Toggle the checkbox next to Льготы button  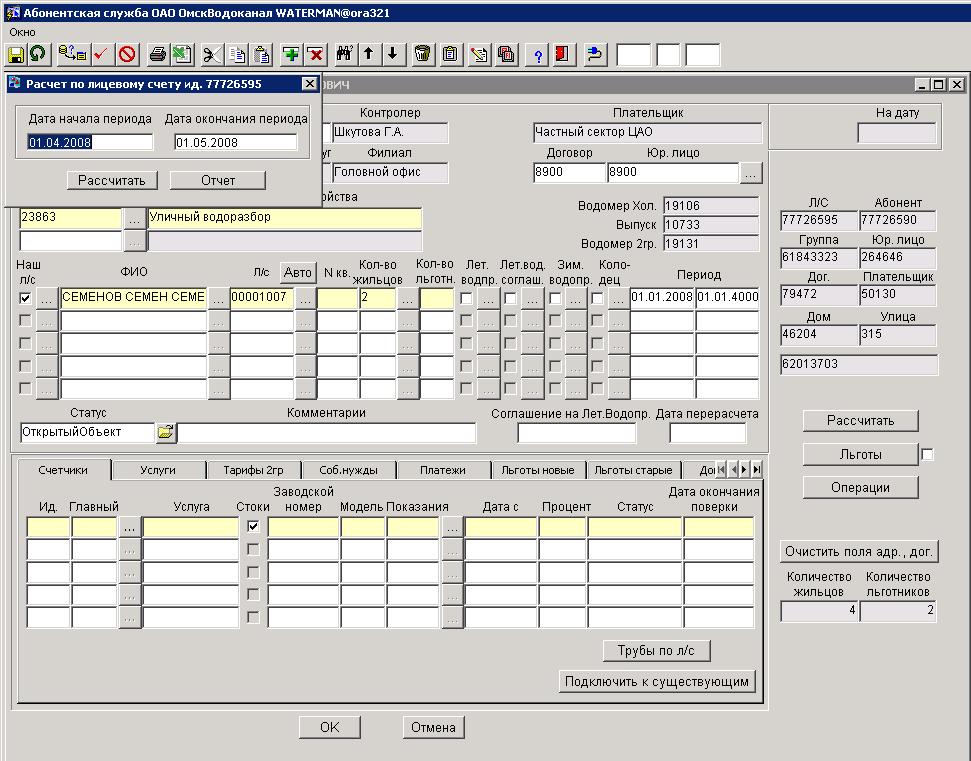927,455
